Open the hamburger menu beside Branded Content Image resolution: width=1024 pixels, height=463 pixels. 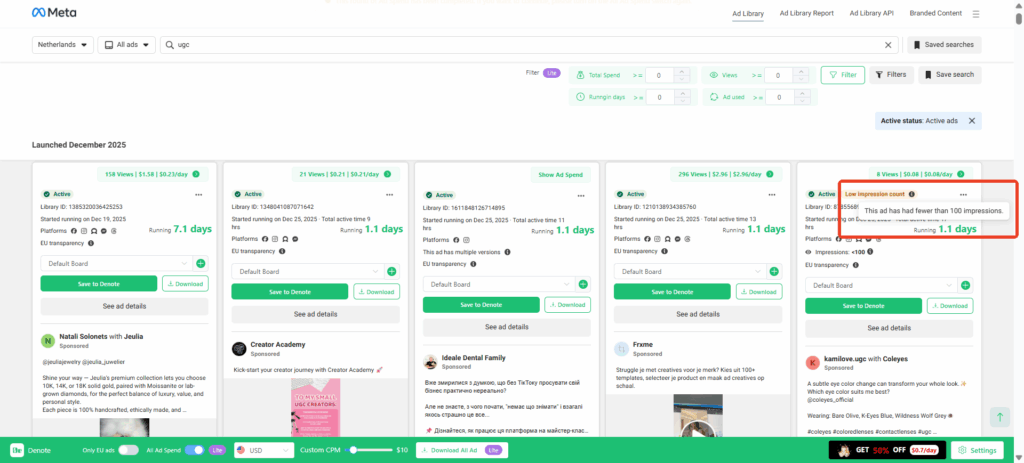click(x=976, y=14)
